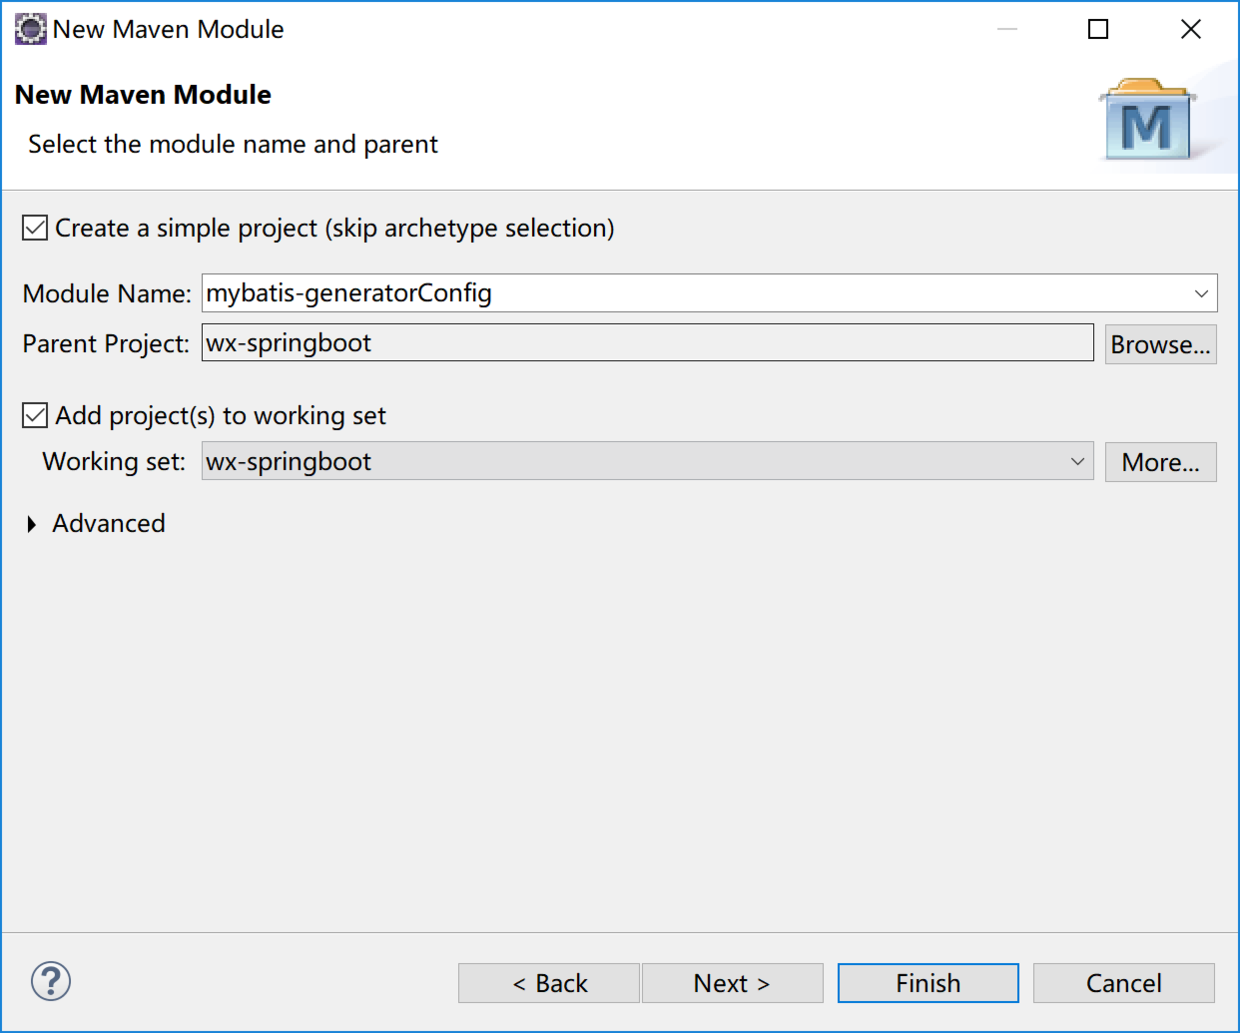Open the Module Name dropdown arrow
Viewport: 1240px width, 1033px height.
click(x=1201, y=294)
